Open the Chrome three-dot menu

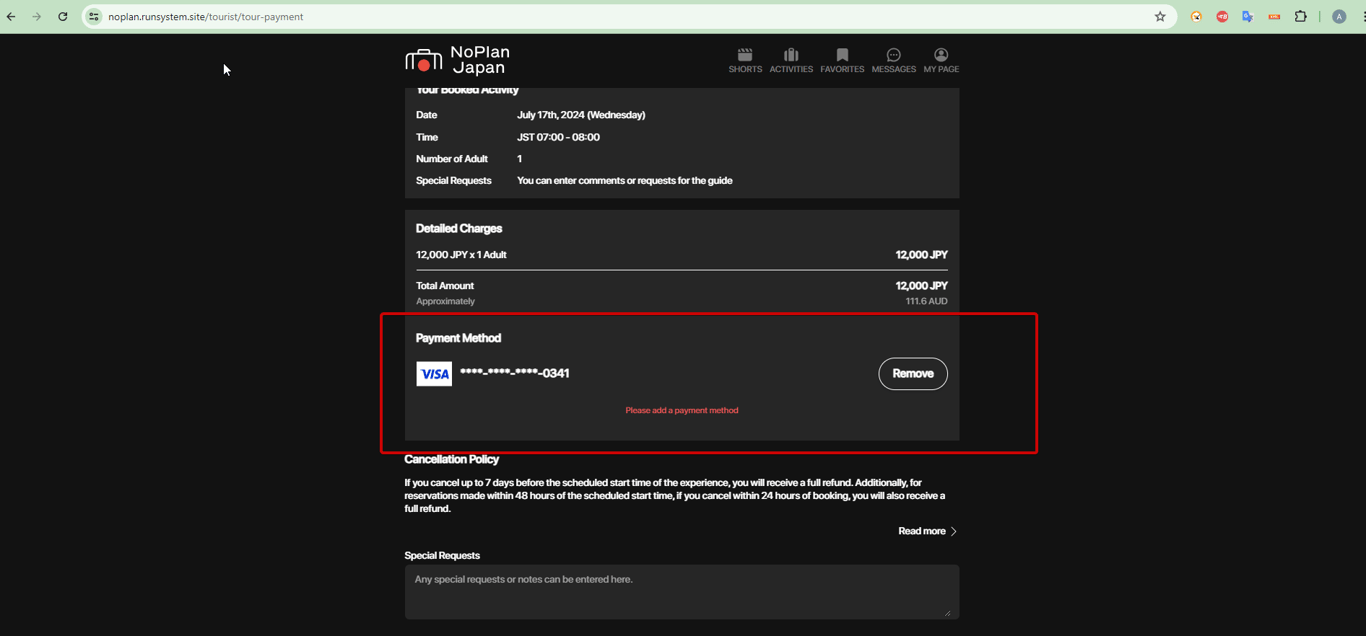1362,17
